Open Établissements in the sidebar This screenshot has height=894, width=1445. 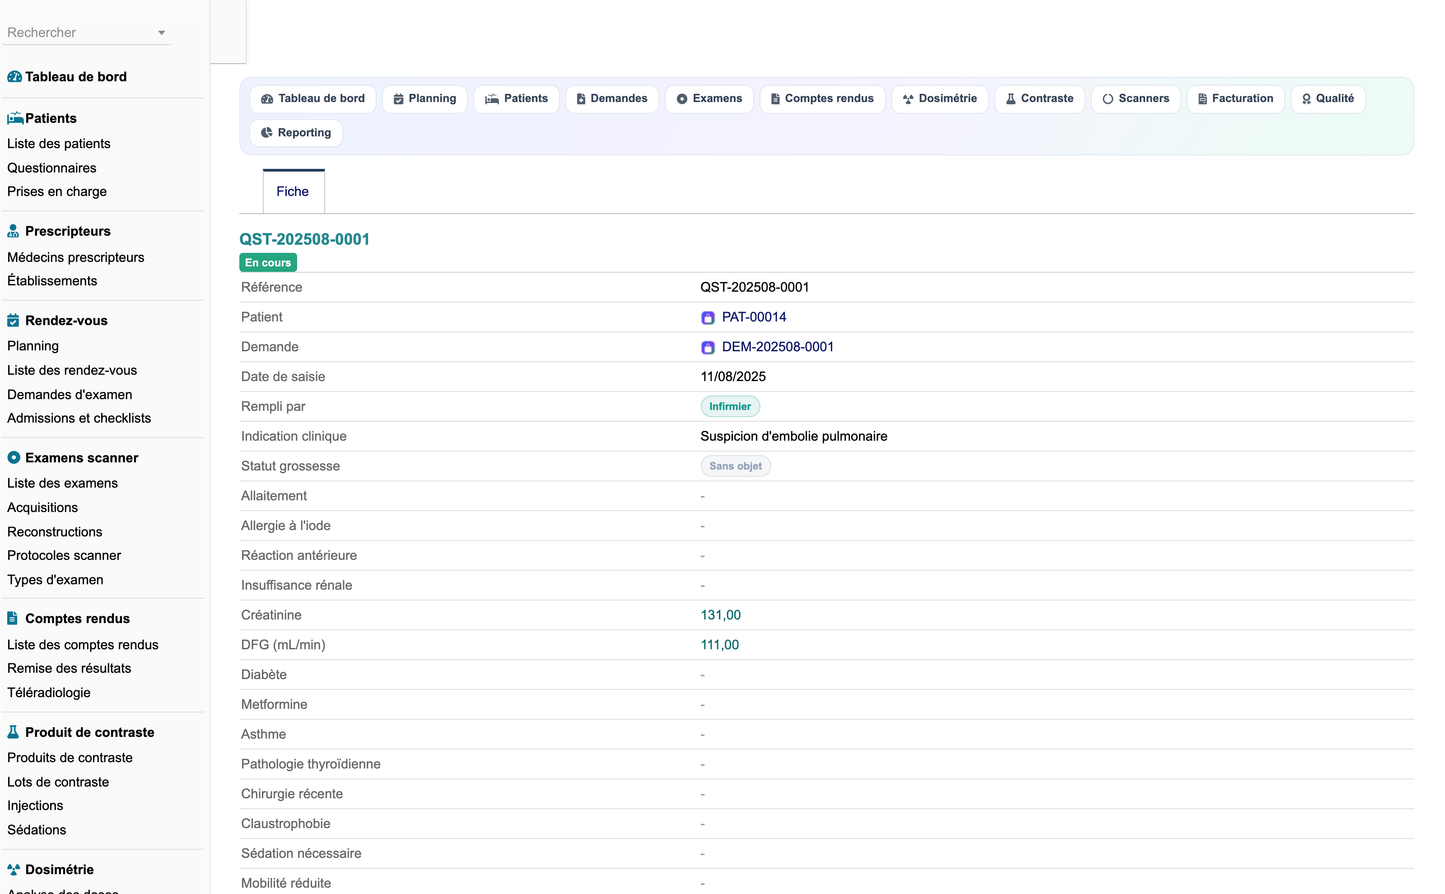[x=52, y=281]
